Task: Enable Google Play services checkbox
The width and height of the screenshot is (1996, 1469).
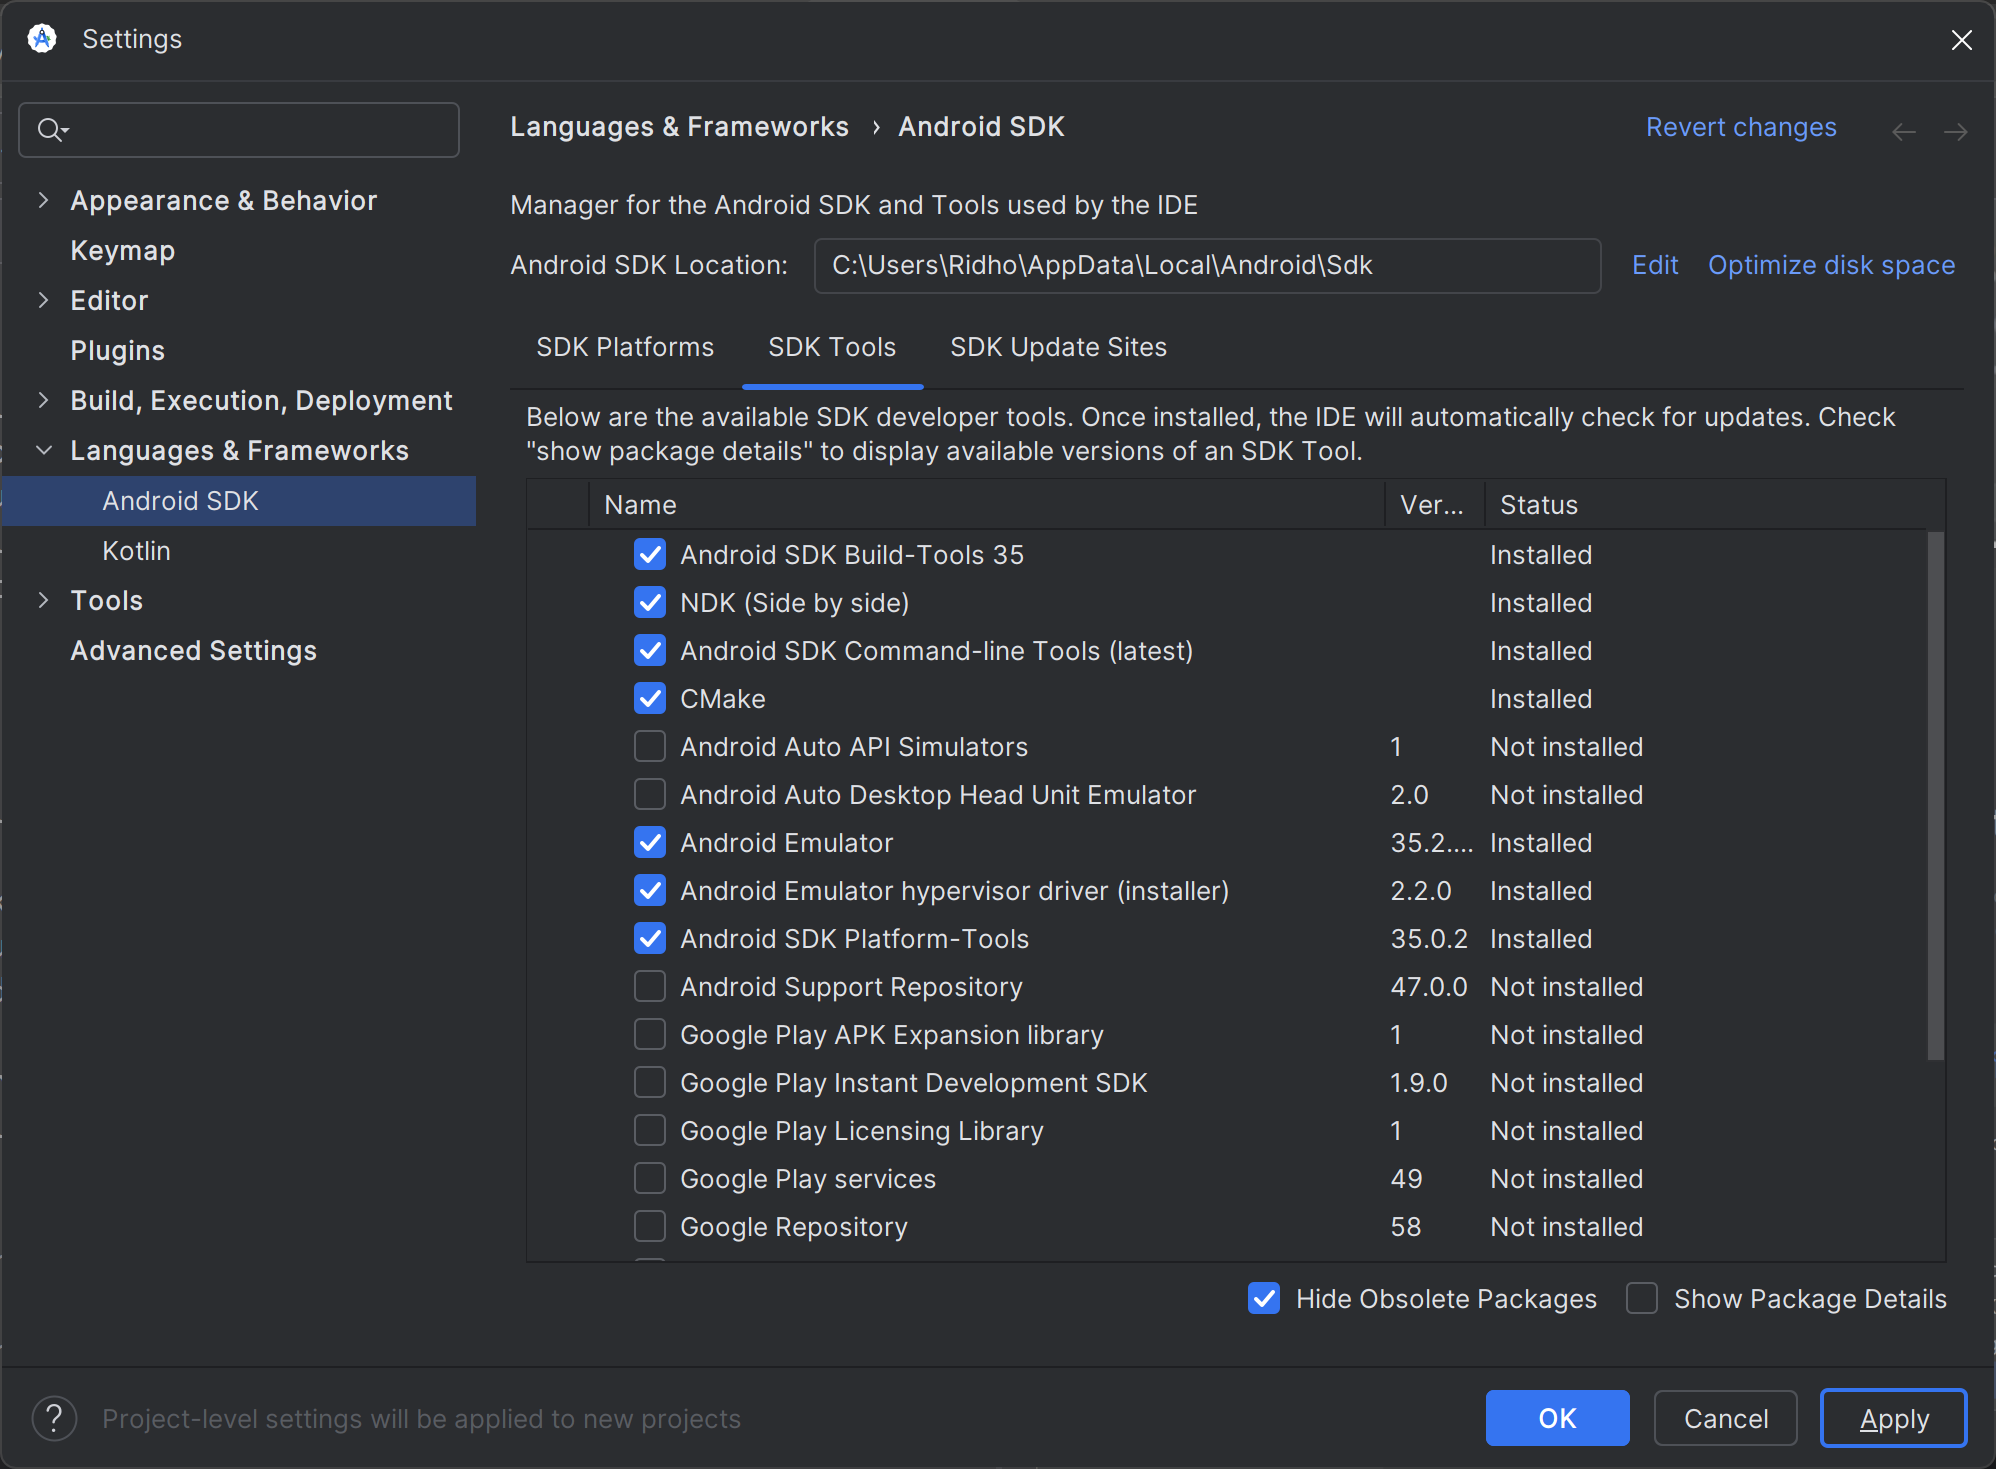Action: 650,1179
